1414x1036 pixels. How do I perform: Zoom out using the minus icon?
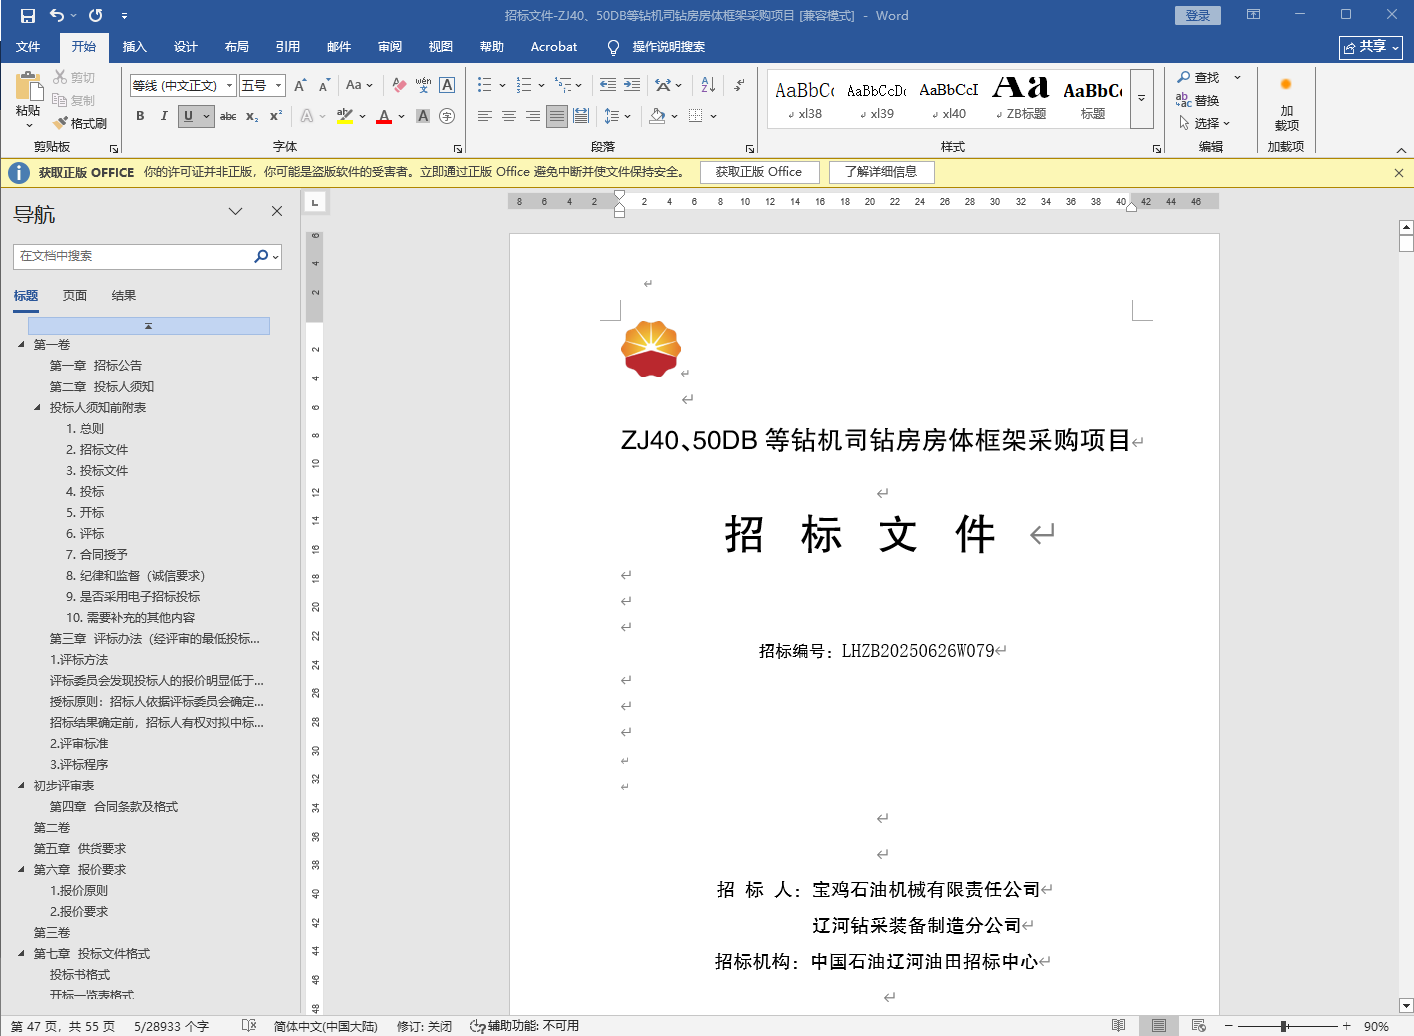[x=1229, y=1026]
